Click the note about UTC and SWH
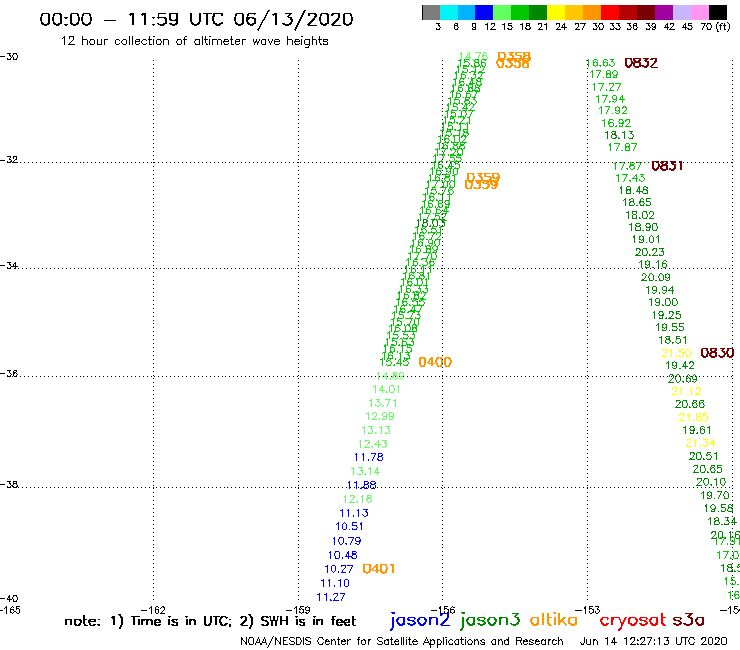 210,621
